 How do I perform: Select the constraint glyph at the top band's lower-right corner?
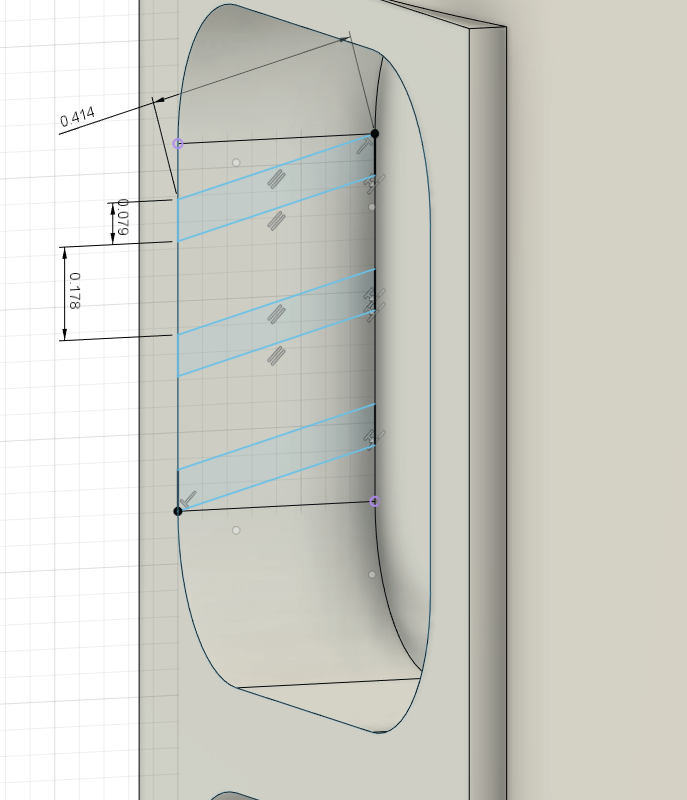pos(374,183)
